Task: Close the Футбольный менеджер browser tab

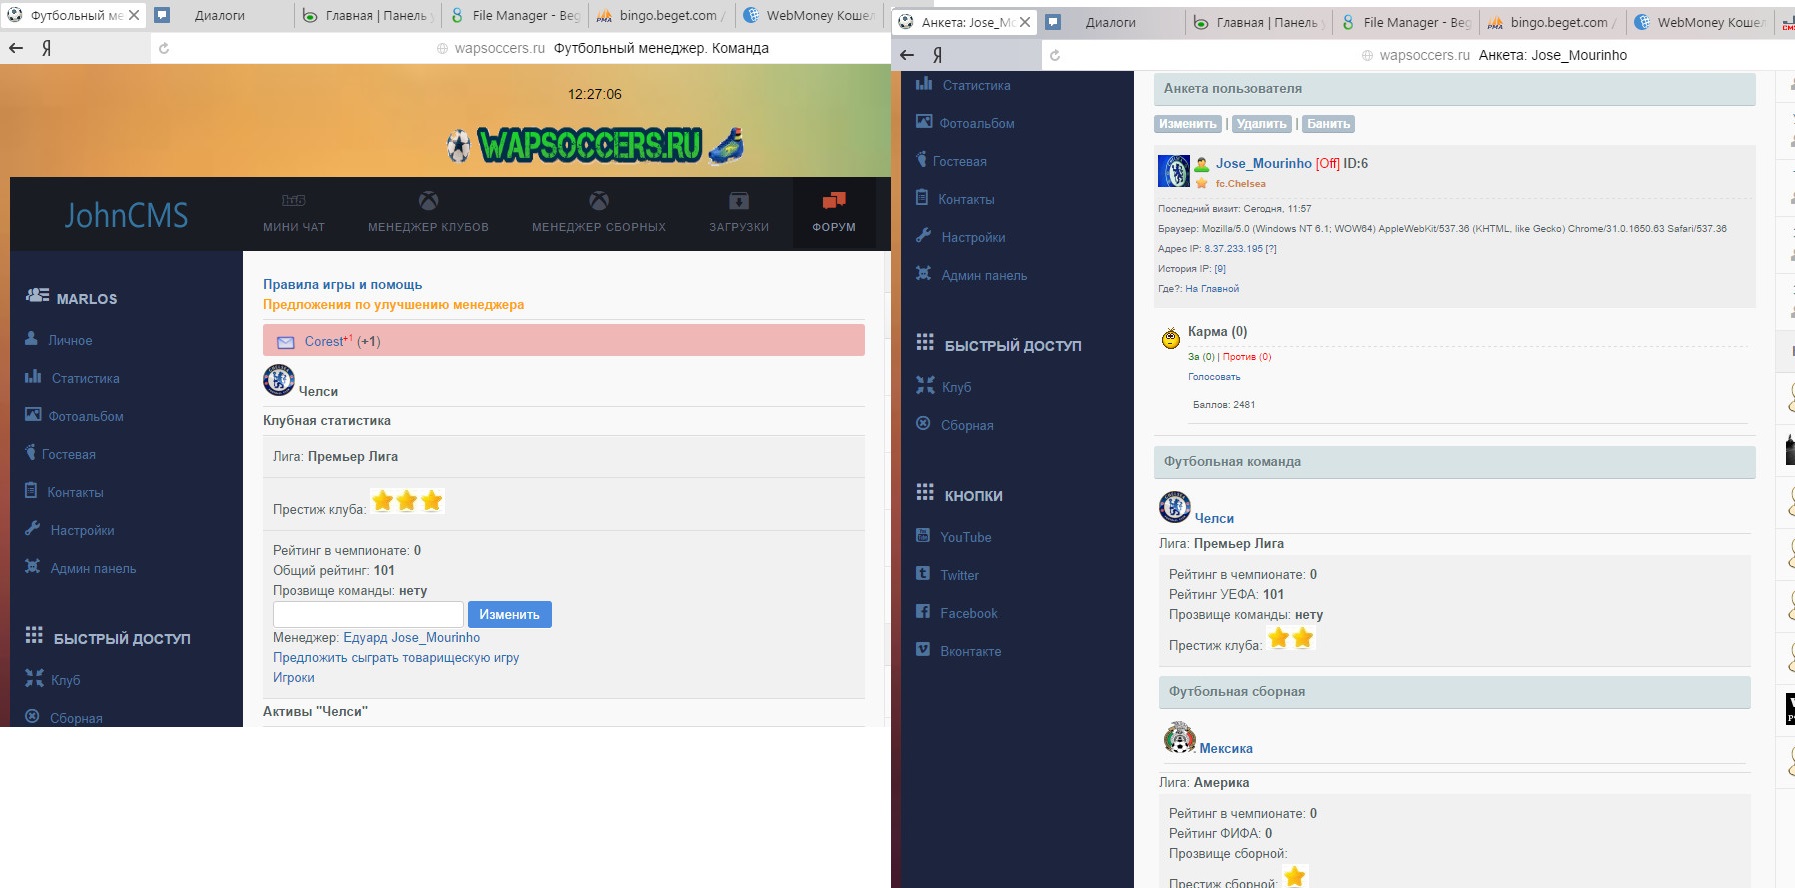Action: click(134, 15)
